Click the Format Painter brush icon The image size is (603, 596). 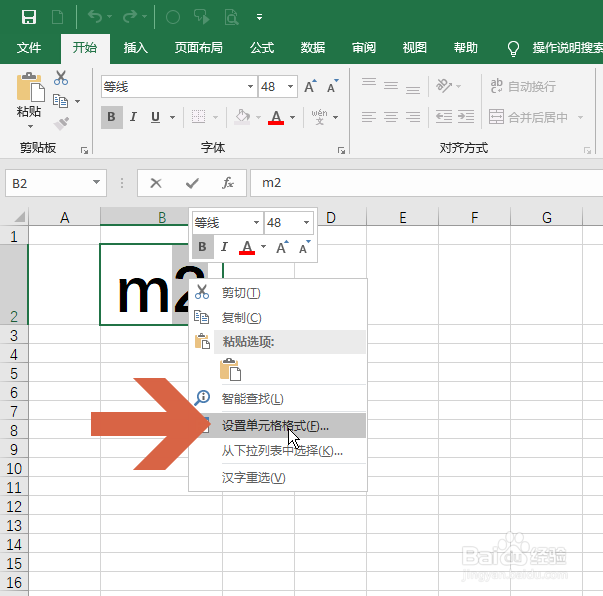61,123
